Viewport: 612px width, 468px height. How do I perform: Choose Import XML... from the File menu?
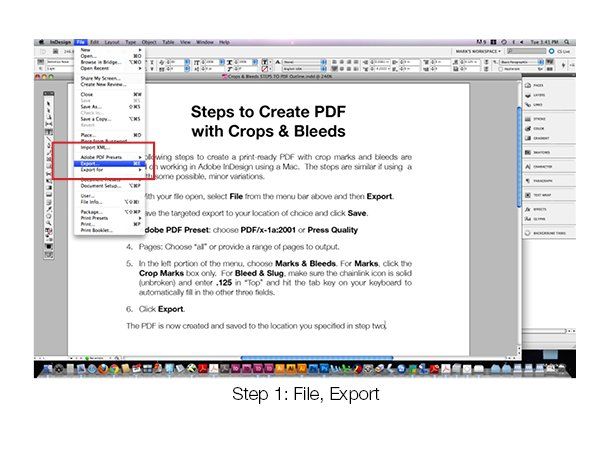110,147
